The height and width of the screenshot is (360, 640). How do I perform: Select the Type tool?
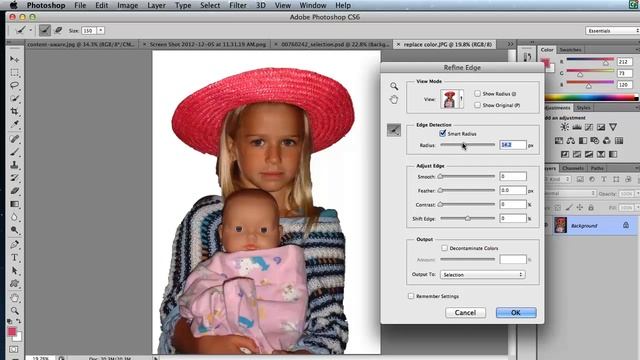(14, 258)
